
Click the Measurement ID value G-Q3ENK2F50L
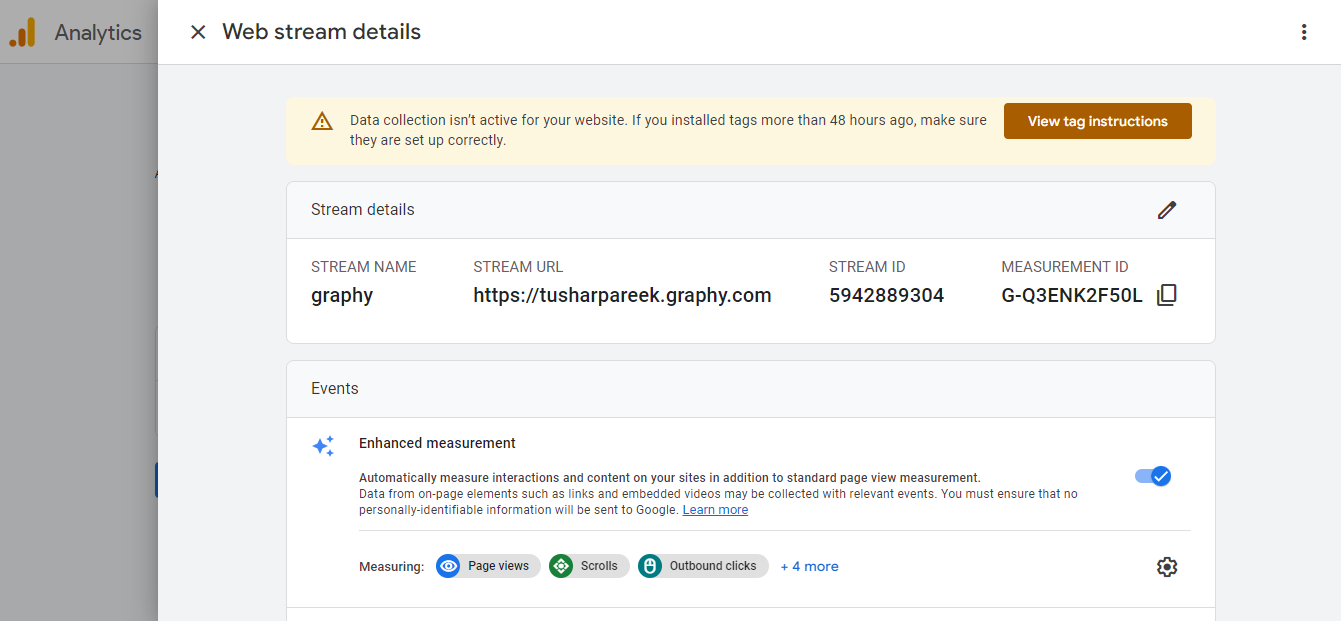(x=1071, y=295)
